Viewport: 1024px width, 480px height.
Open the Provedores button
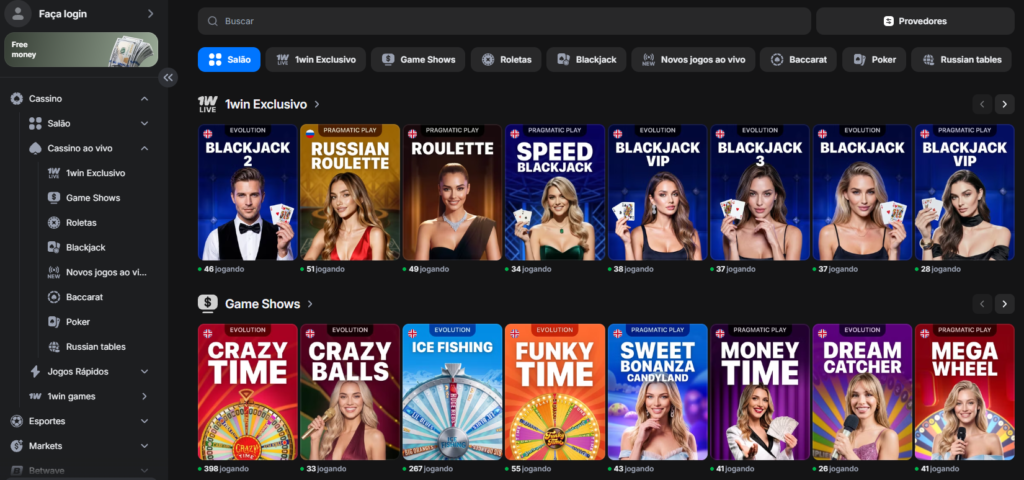(x=915, y=21)
